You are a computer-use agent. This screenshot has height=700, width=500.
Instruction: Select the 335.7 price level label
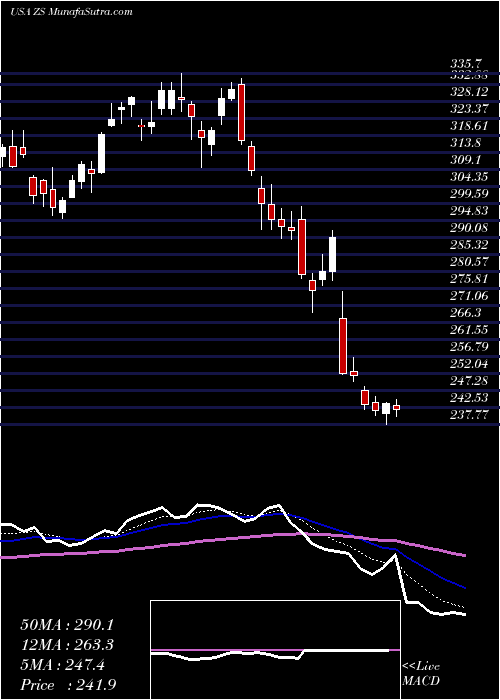point(467,66)
